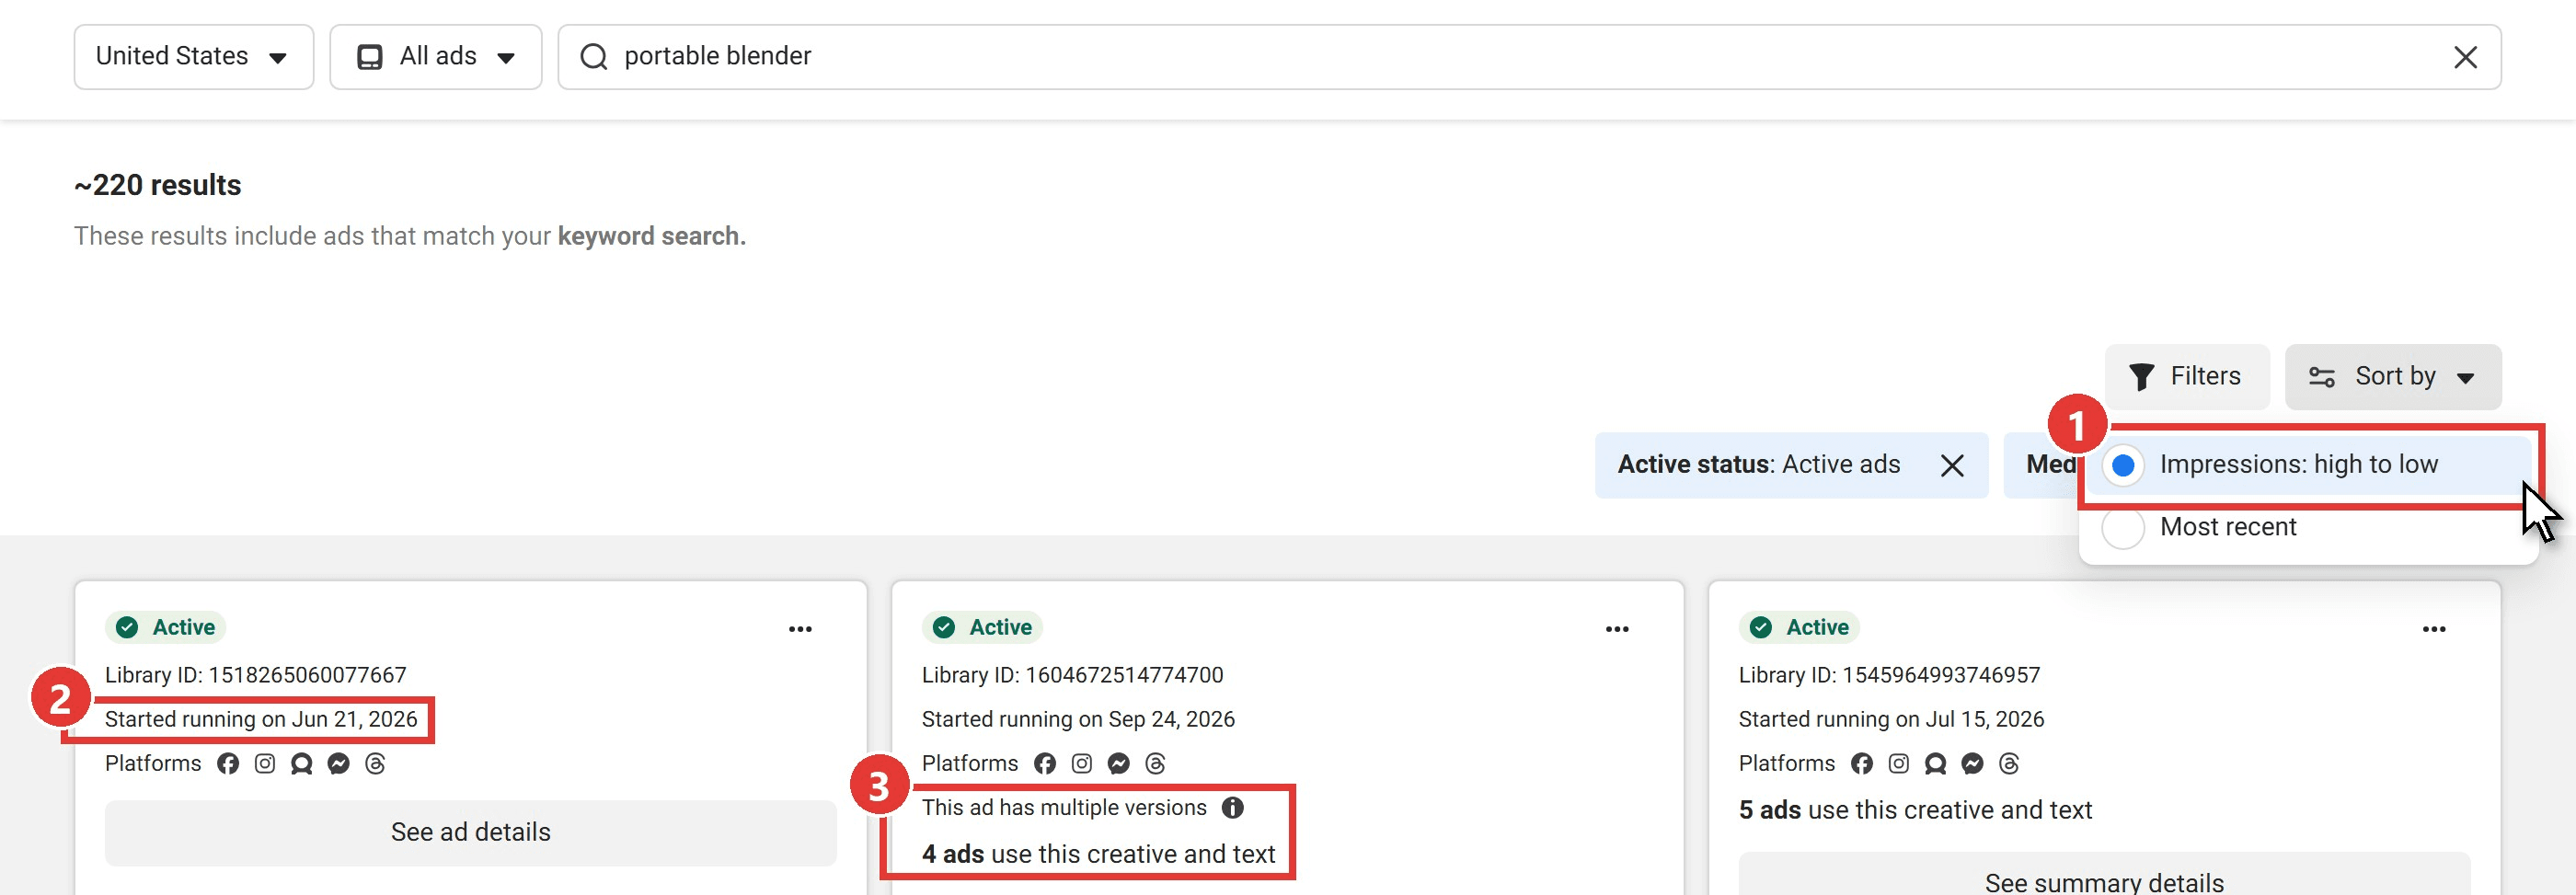Click the Instagram platform icon on the Jun 21 ad
The height and width of the screenshot is (895, 2576).
(x=265, y=764)
